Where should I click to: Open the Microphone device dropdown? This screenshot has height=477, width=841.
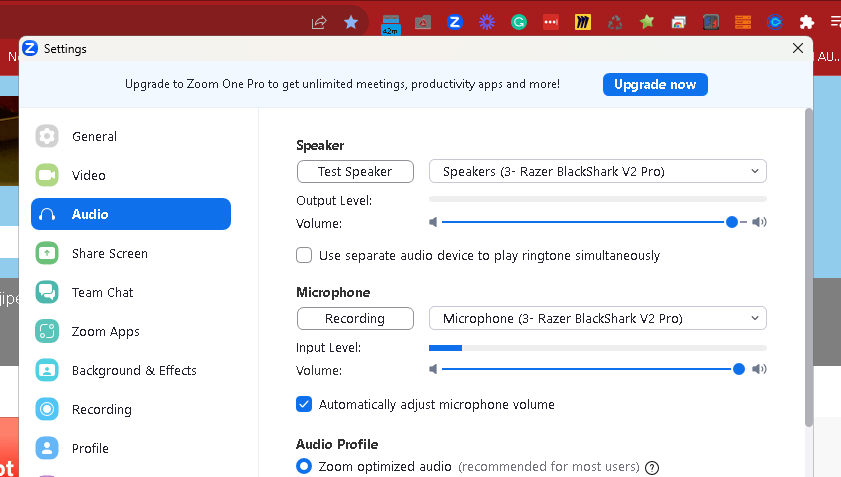[597, 319]
